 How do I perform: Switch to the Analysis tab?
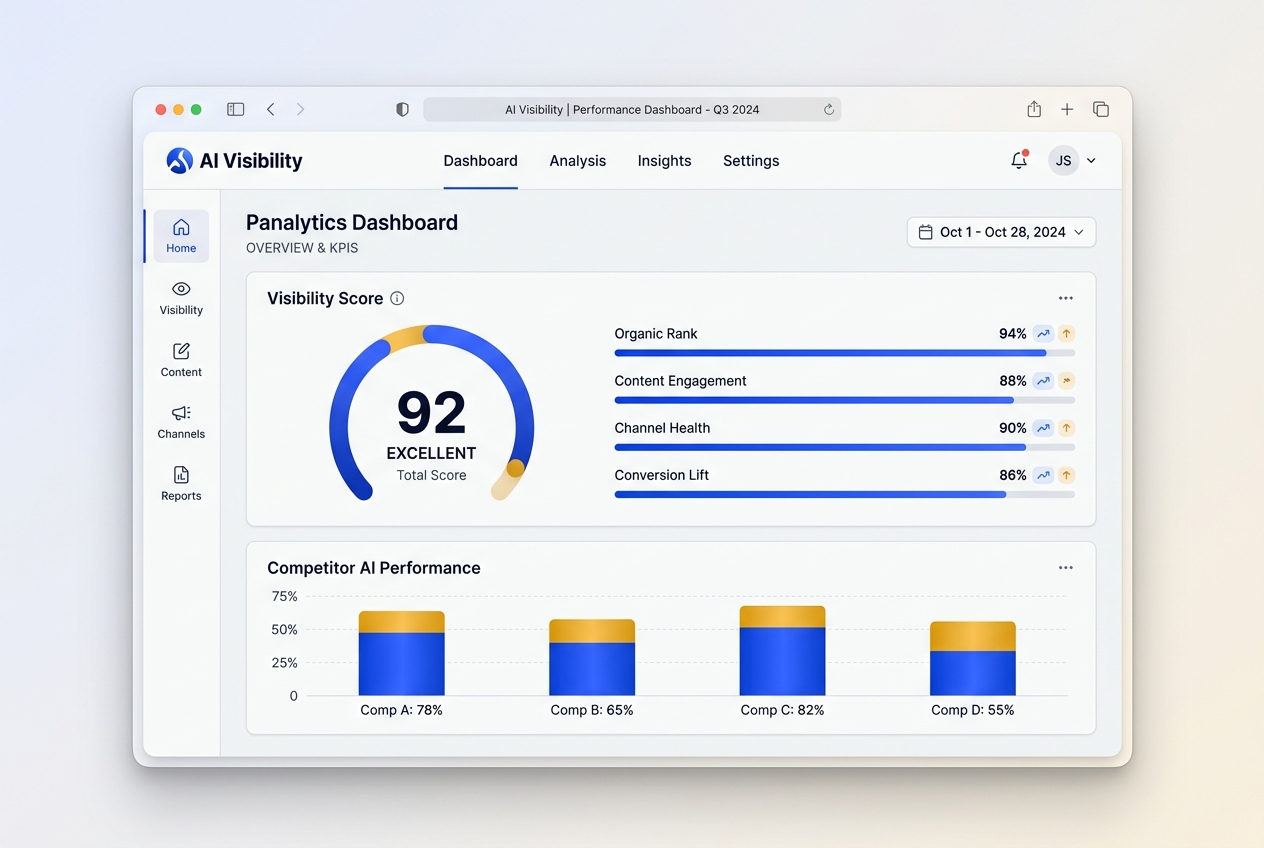click(x=578, y=161)
